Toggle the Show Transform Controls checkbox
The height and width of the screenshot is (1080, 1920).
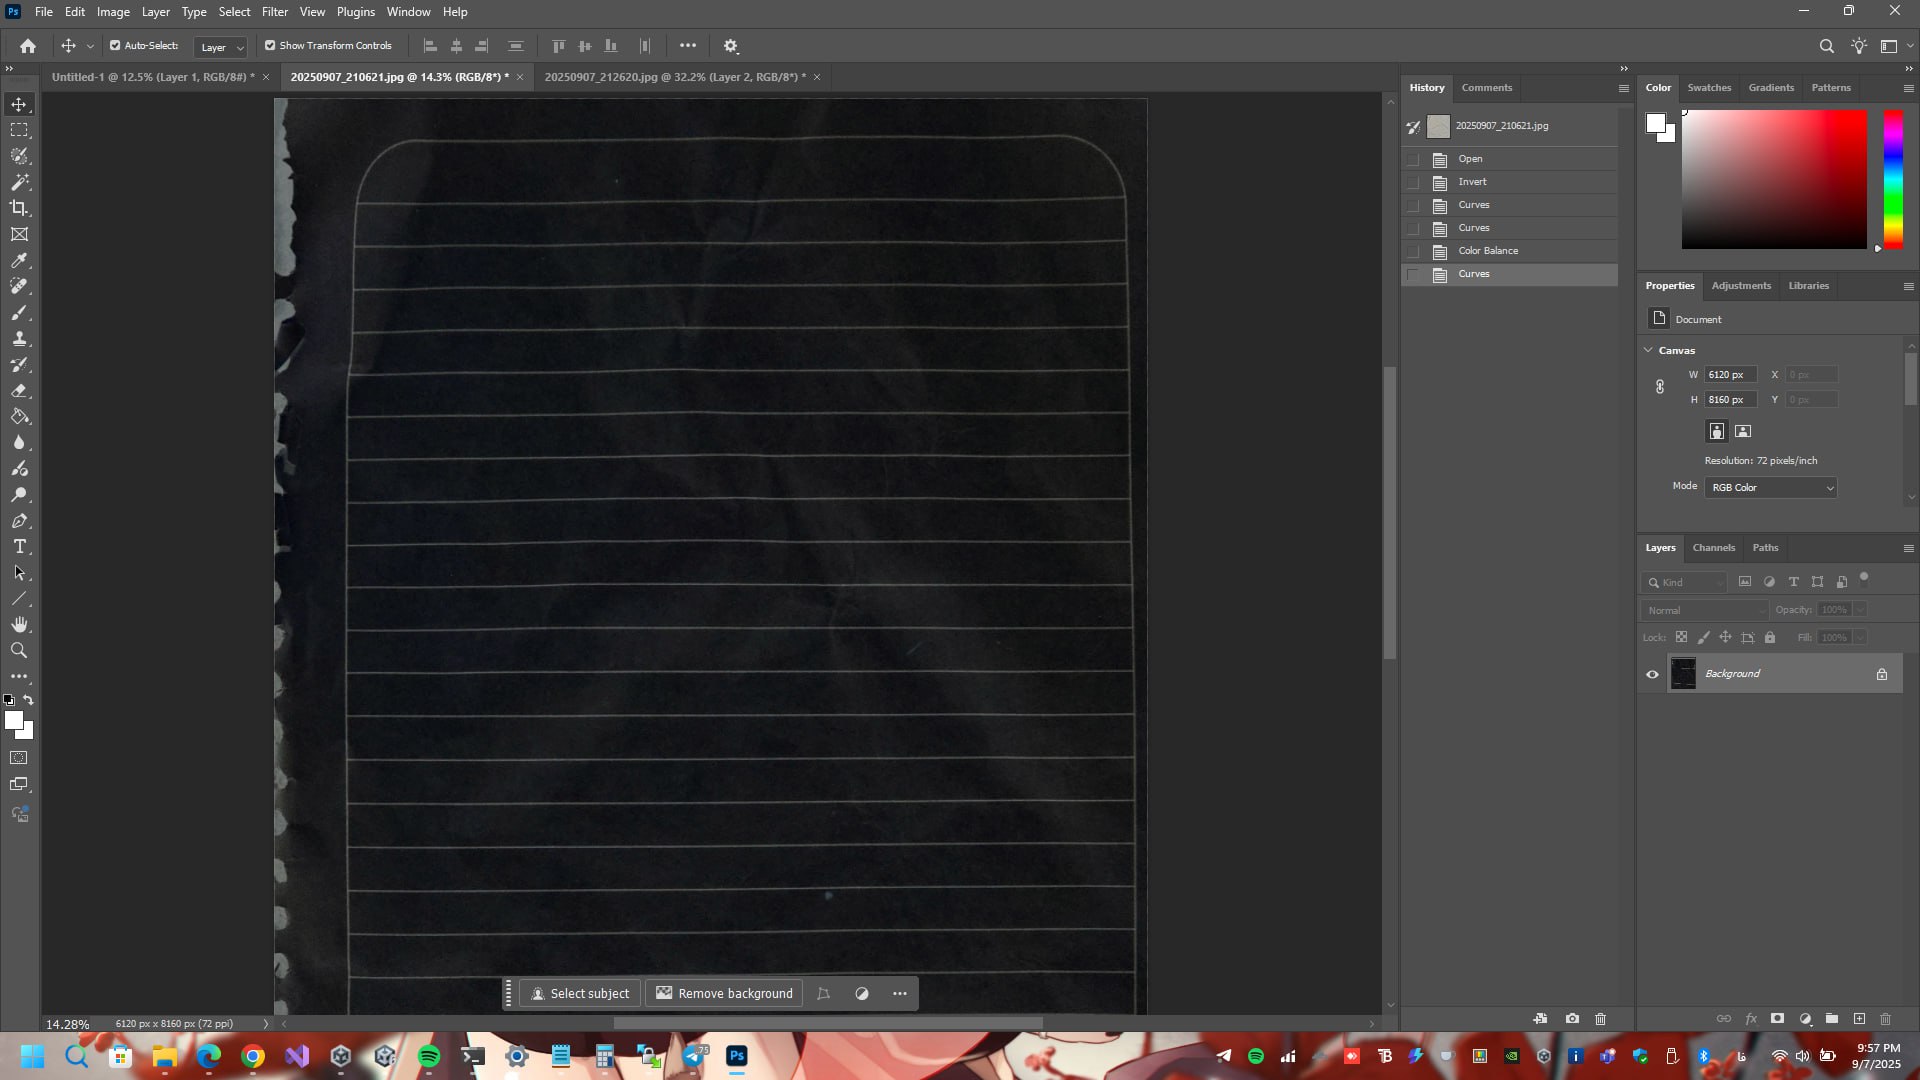(x=270, y=46)
